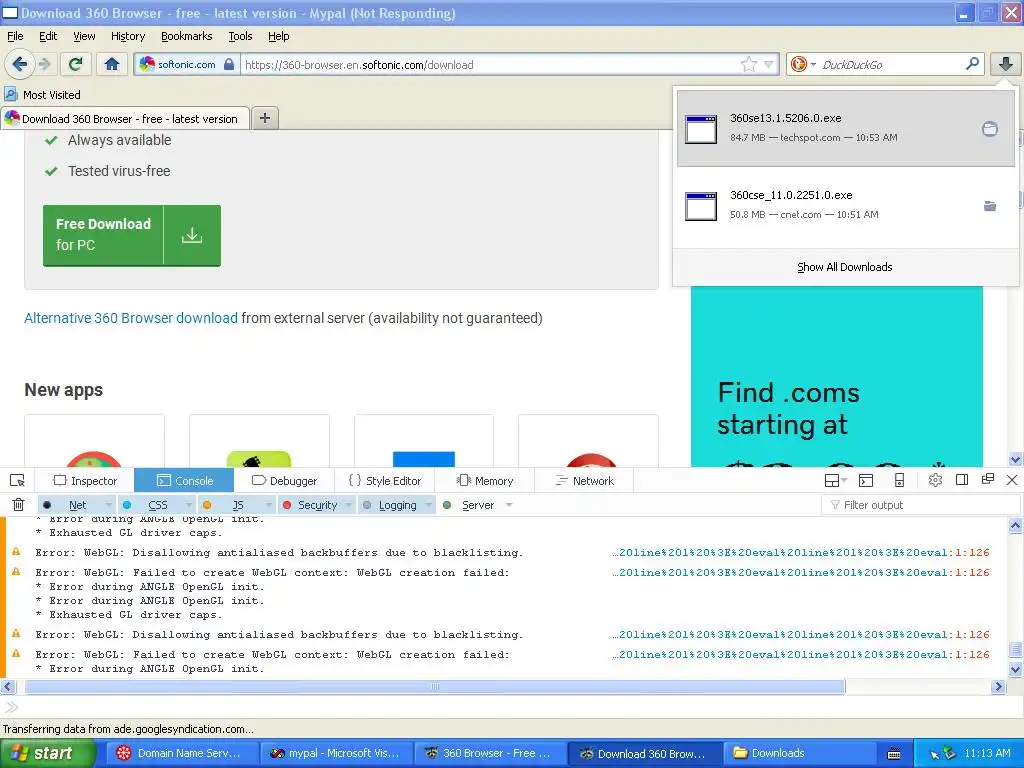Open a new tab with plus button
Image resolution: width=1024 pixels, height=768 pixels.
(x=264, y=118)
